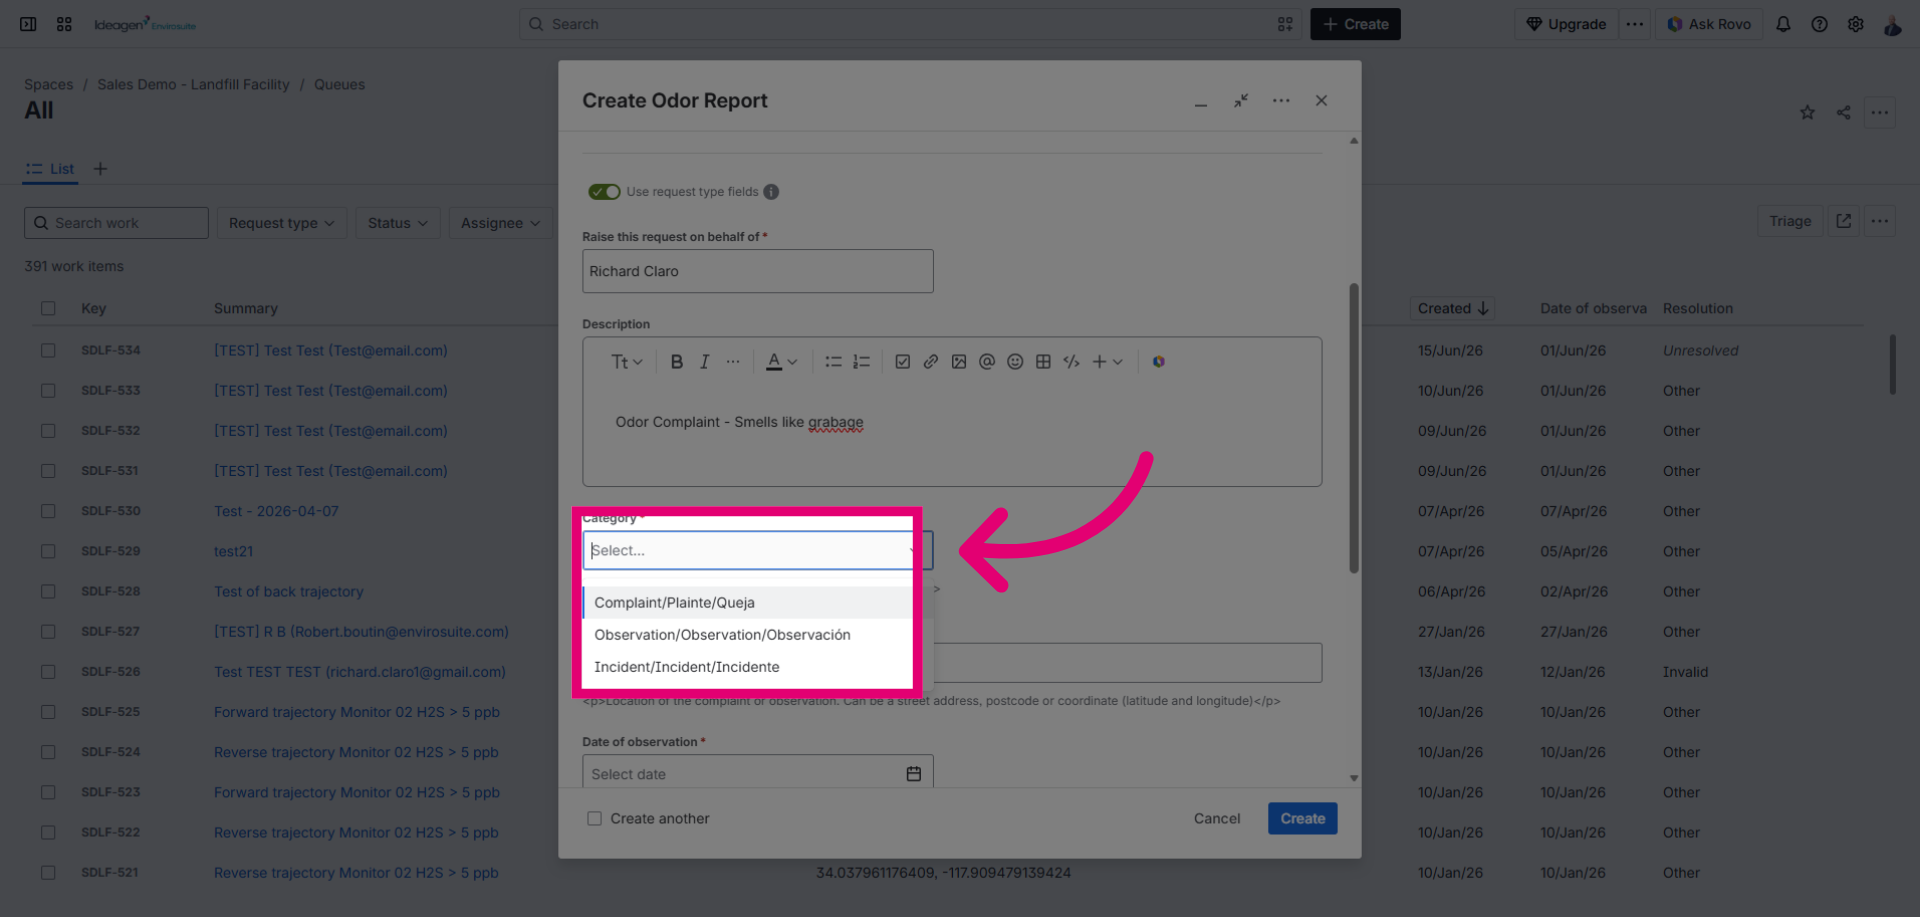
Task: Cancel the odor report dialog
Action: tap(1216, 819)
